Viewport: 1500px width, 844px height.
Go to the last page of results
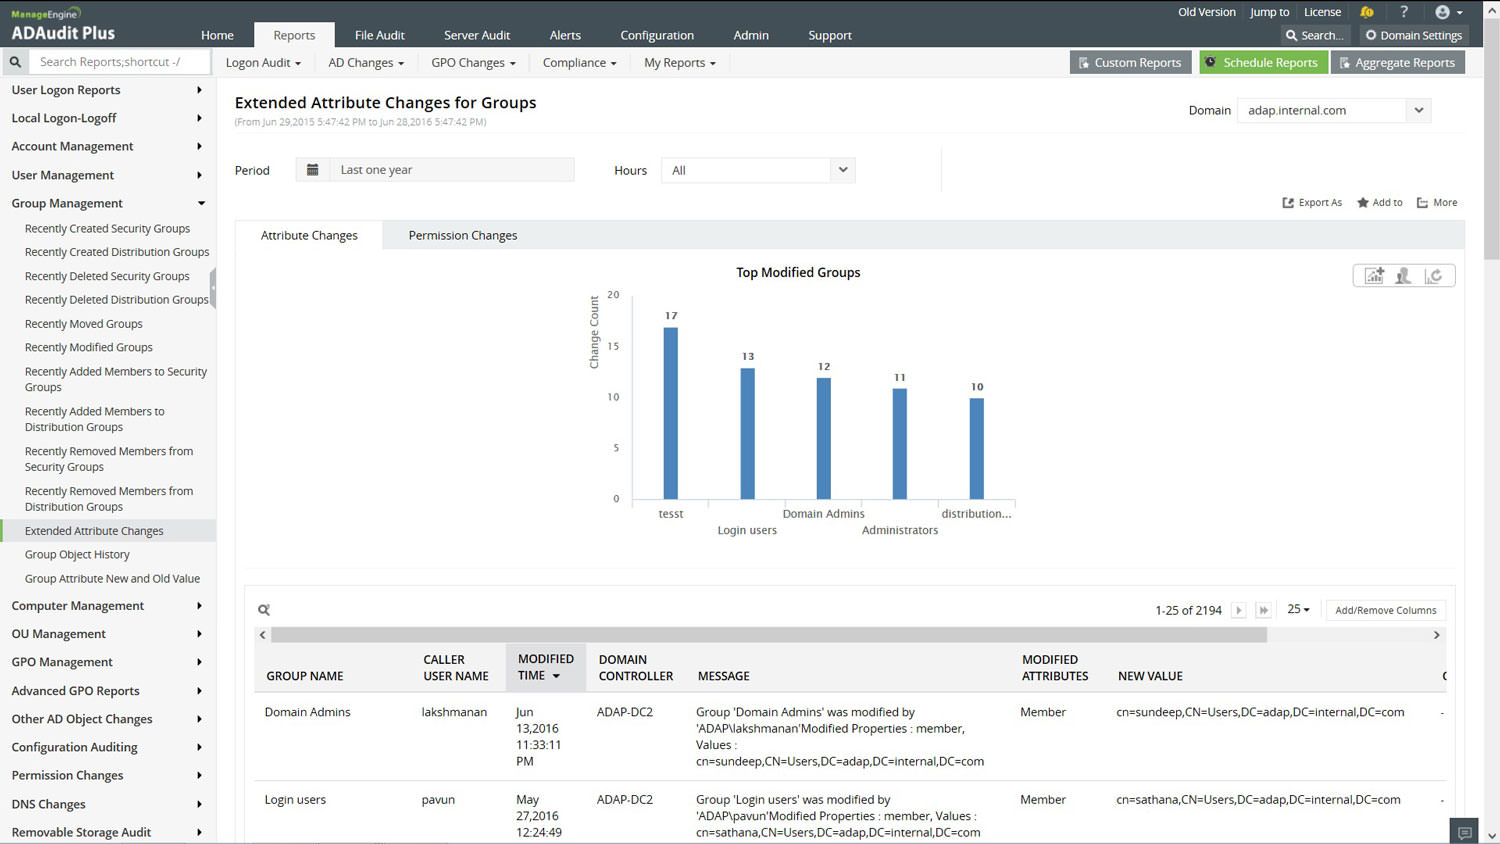pos(1264,610)
